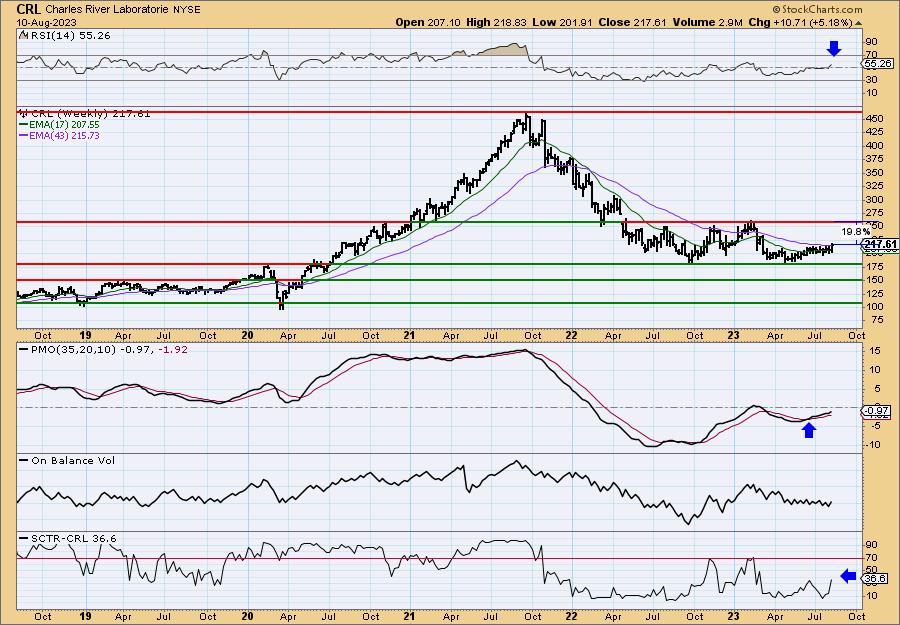Click the RSI 55.26 value tag on right axis

pos(876,64)
